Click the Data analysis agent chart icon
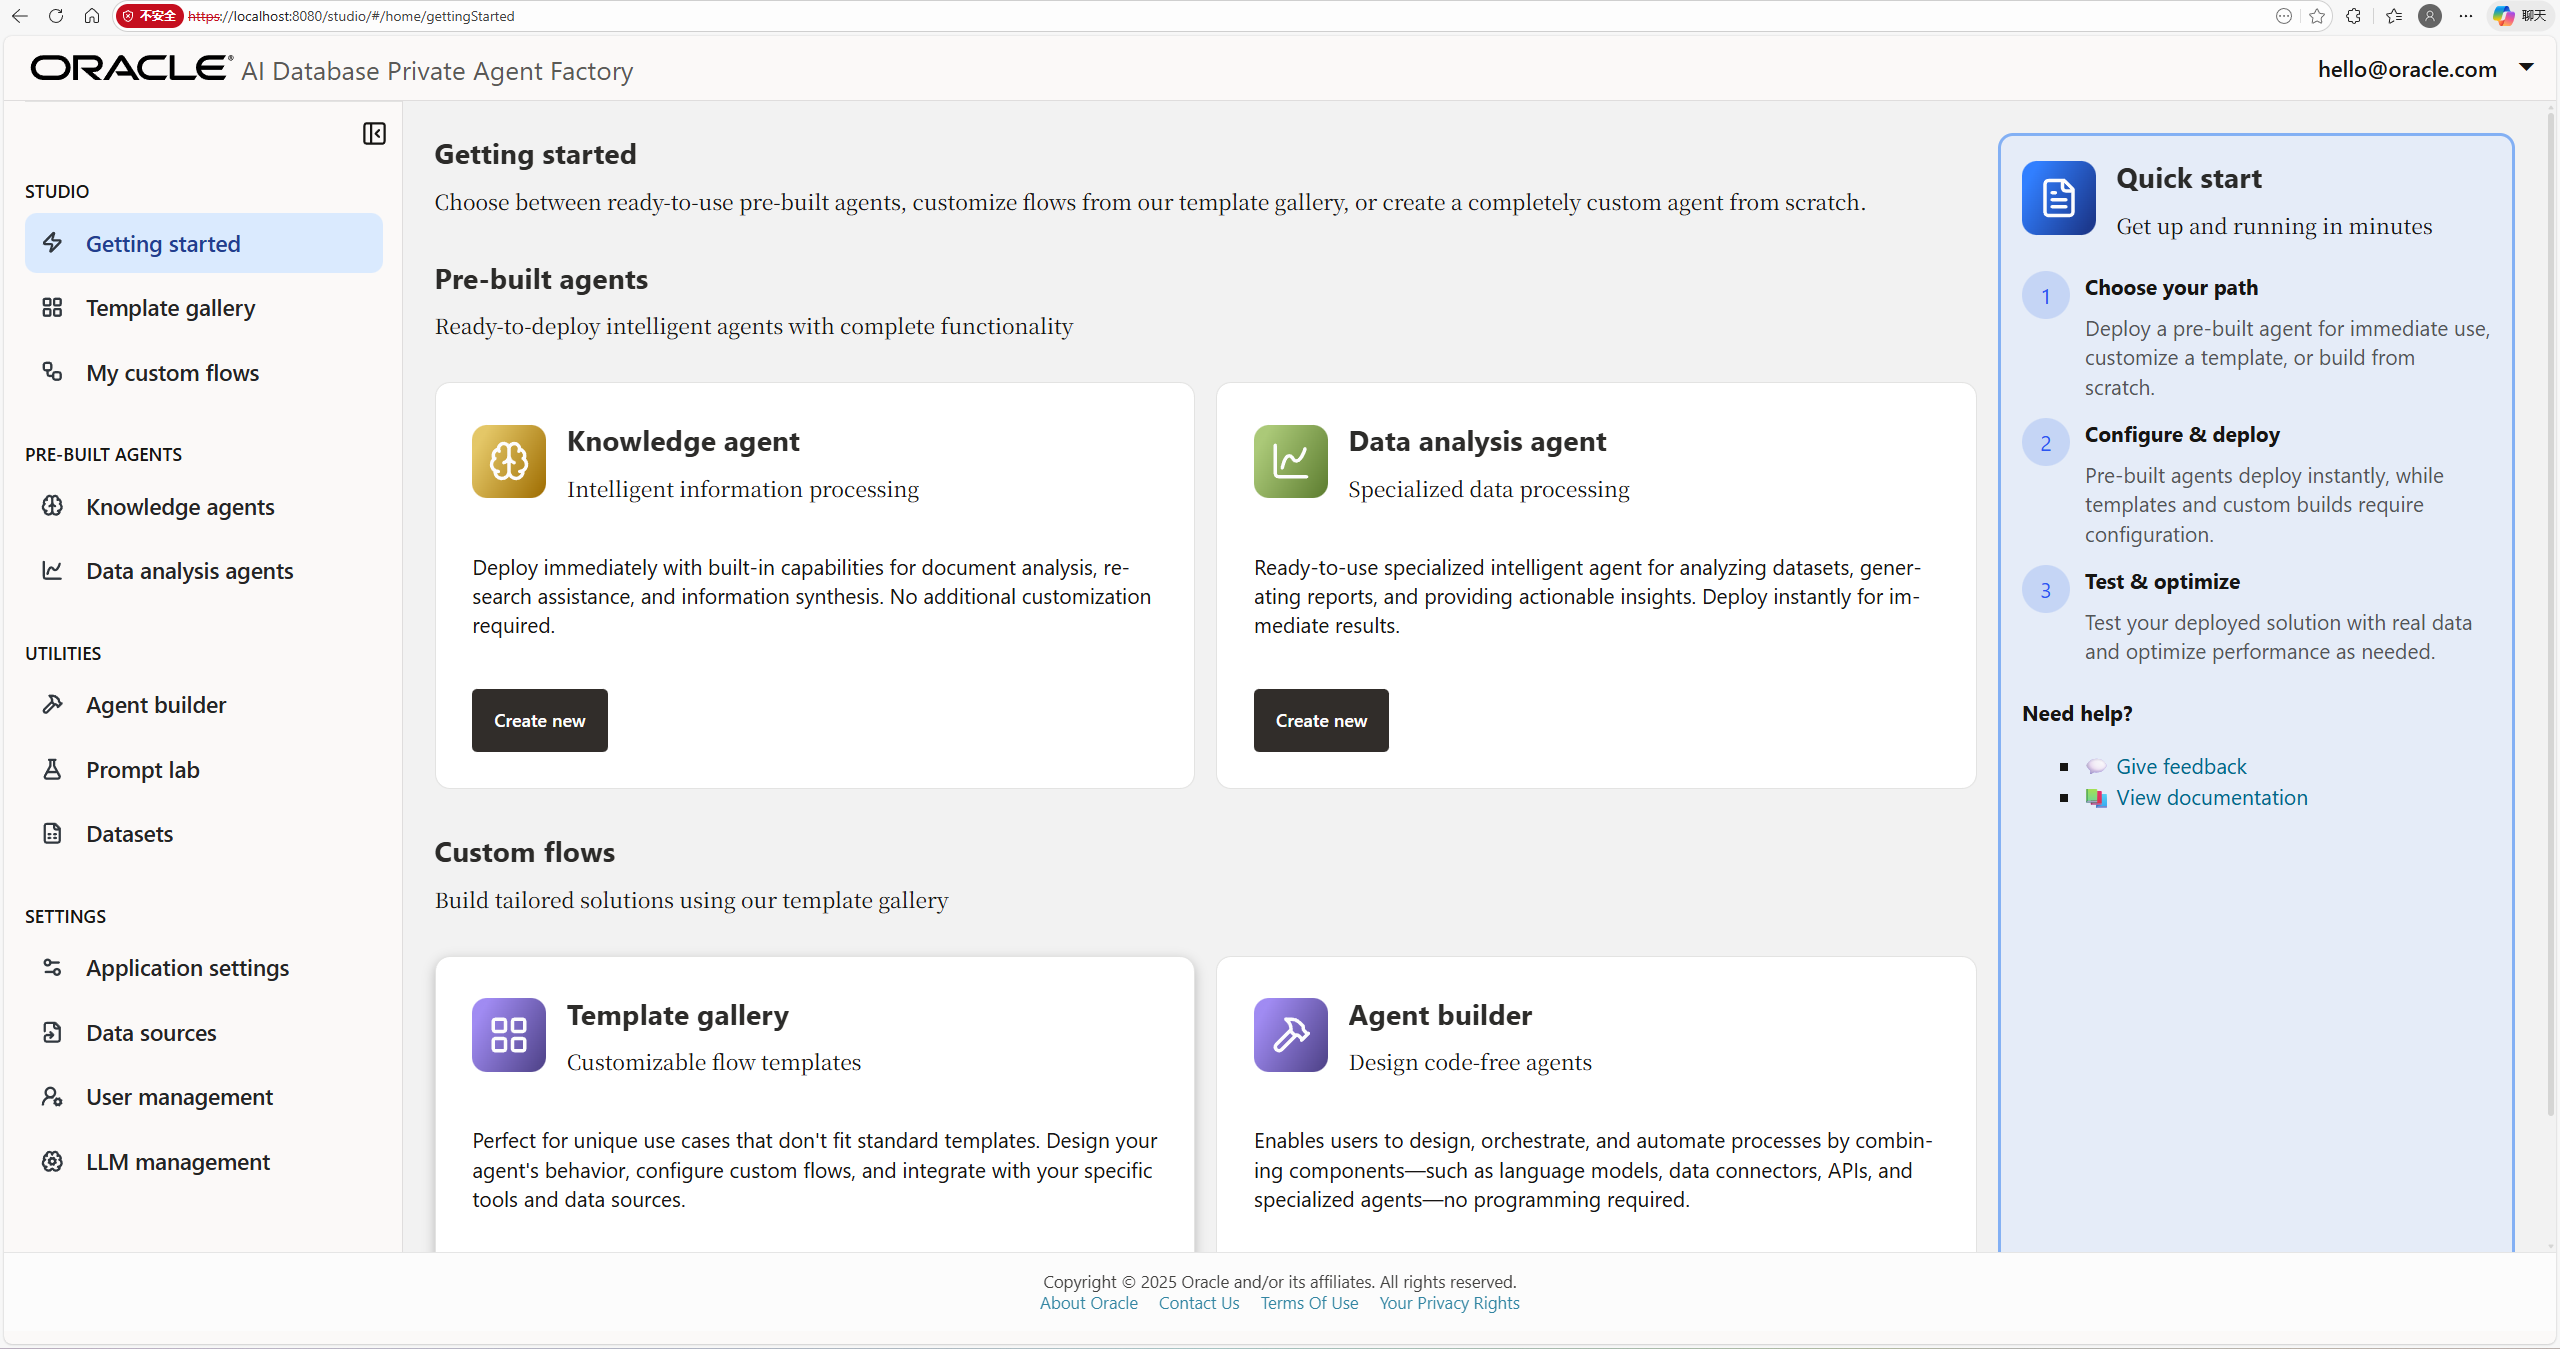 point(1290,461)
